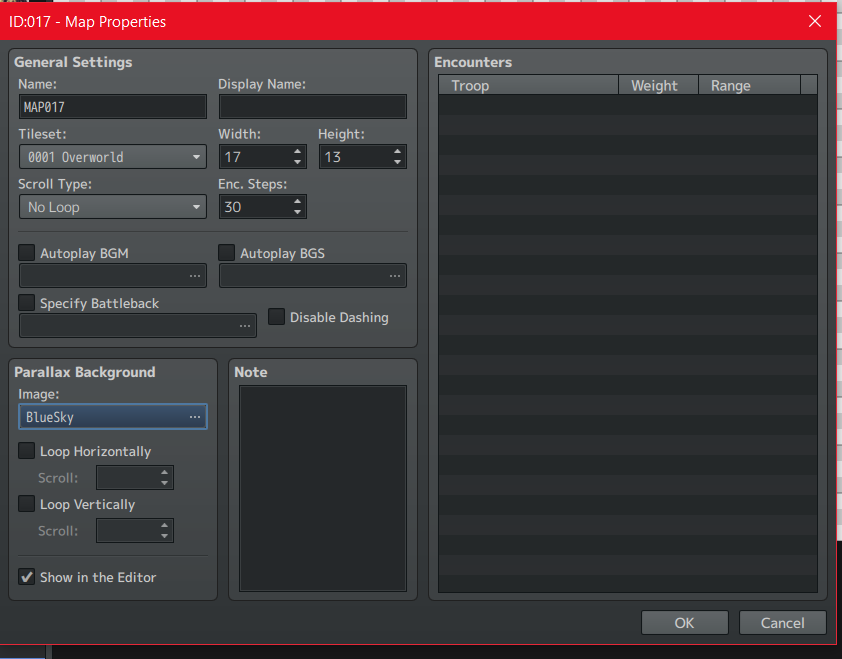Click the Troop column header

coord(528,85)
